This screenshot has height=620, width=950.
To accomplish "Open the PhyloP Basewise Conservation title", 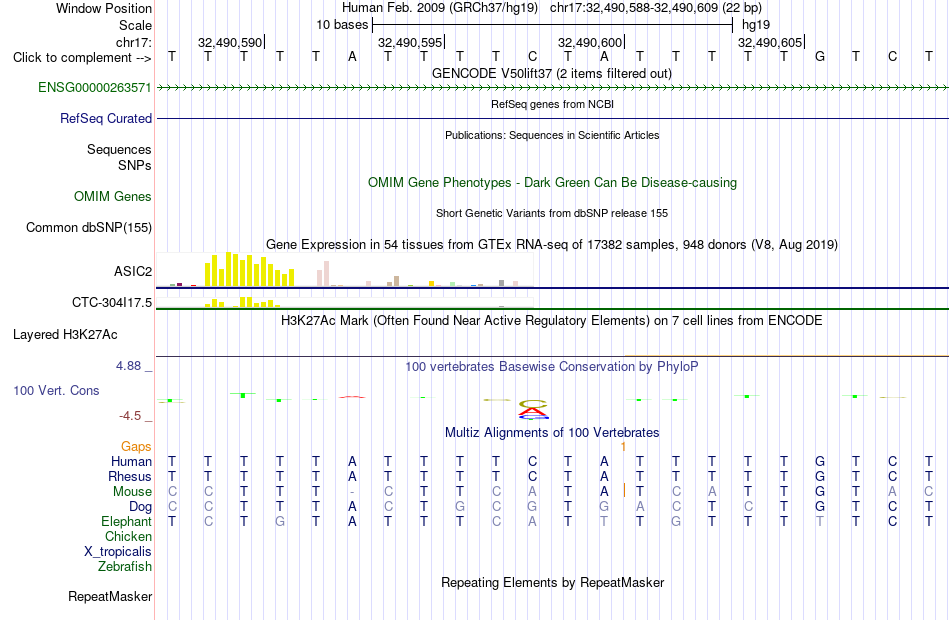I will tap(552, 367).
